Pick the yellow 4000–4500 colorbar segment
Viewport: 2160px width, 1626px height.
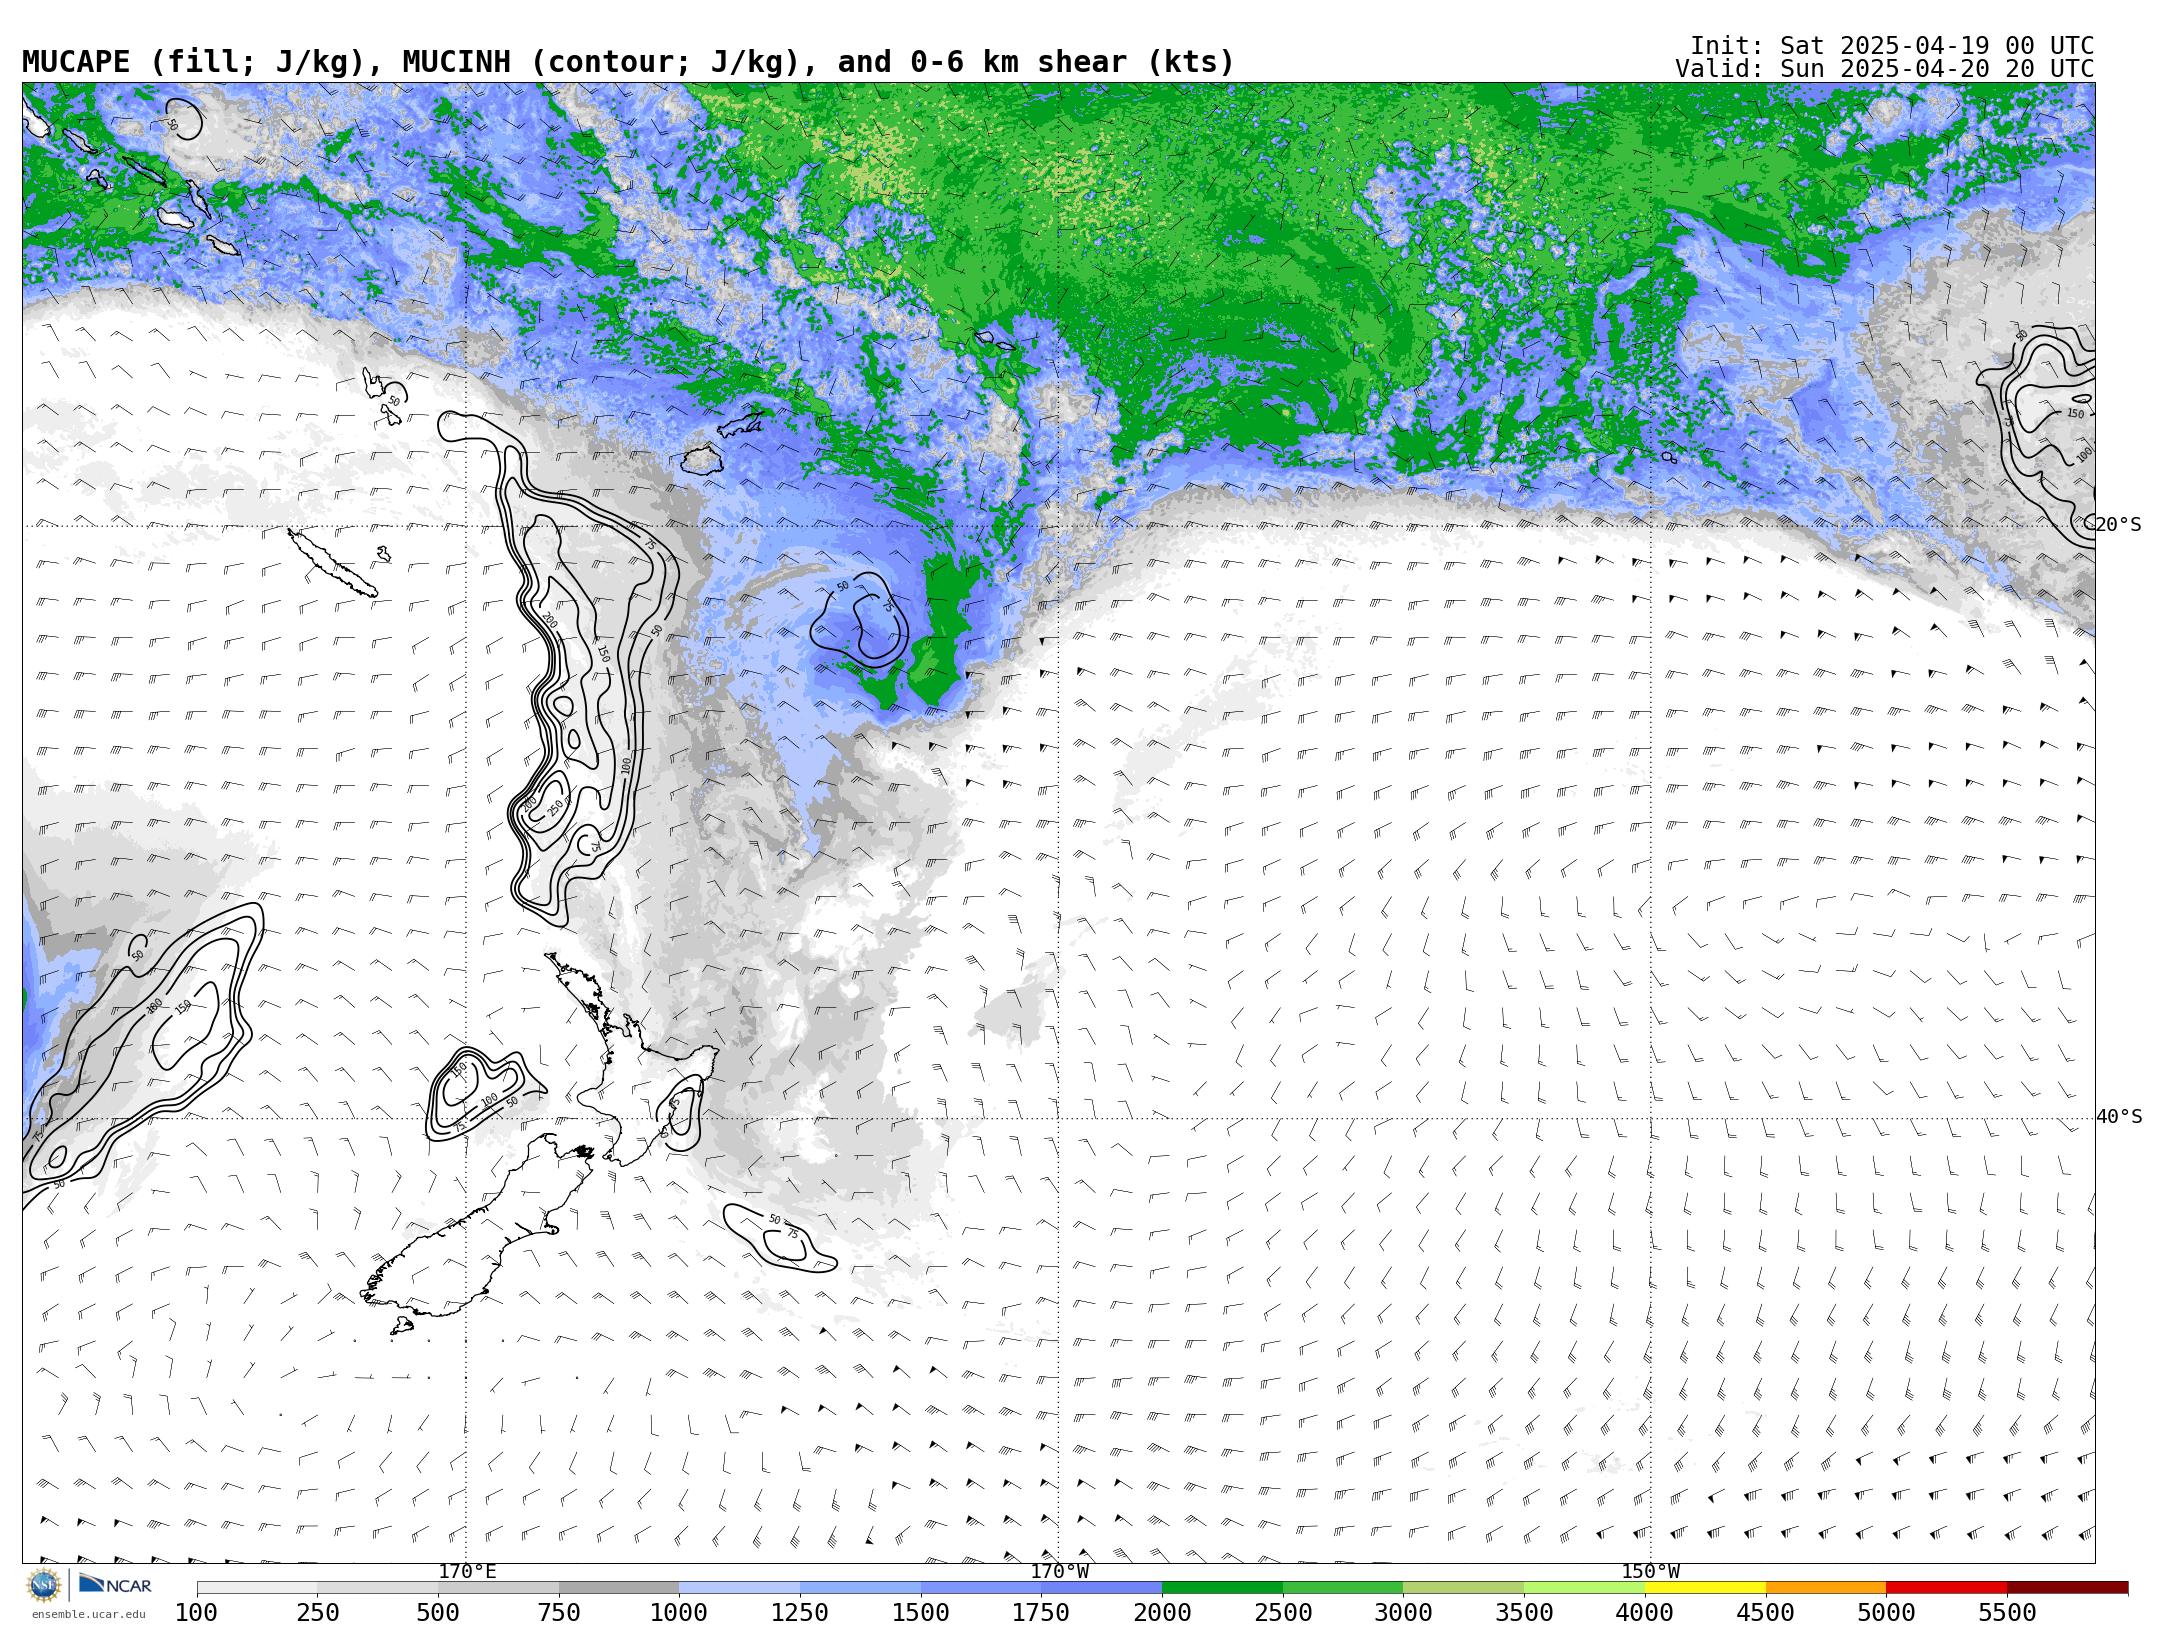(1705, 1588)
